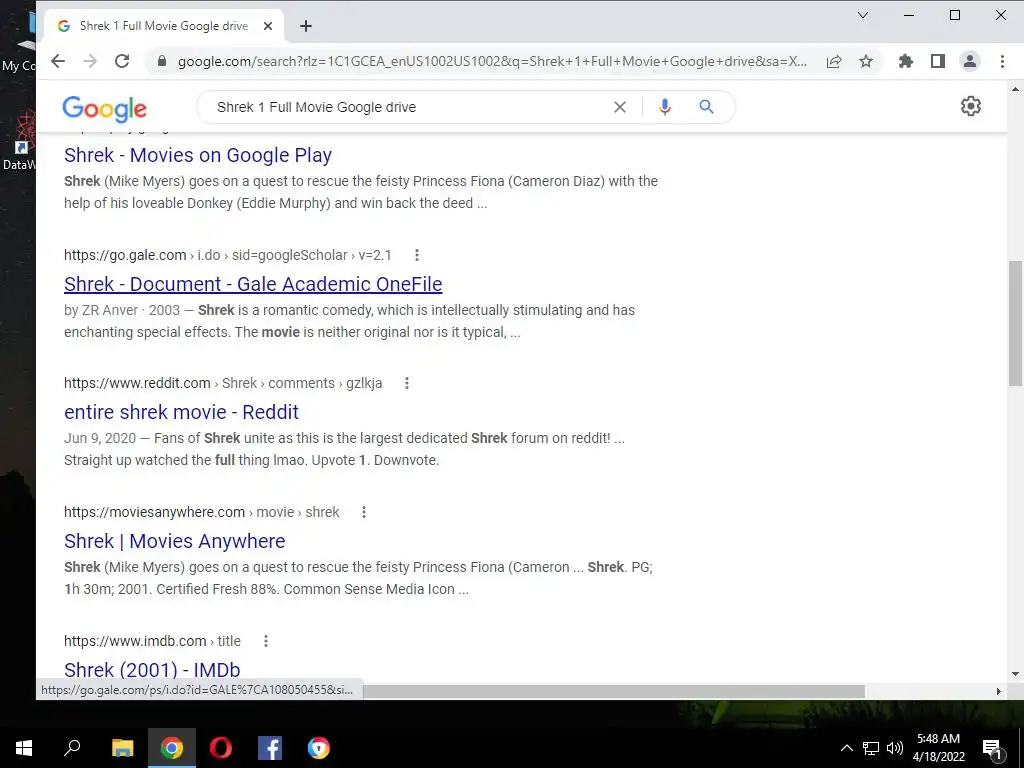The height and width of the screenshot is (768, 1024).
Task: Start voice search with the microphone
Action: tap(665, 107)
